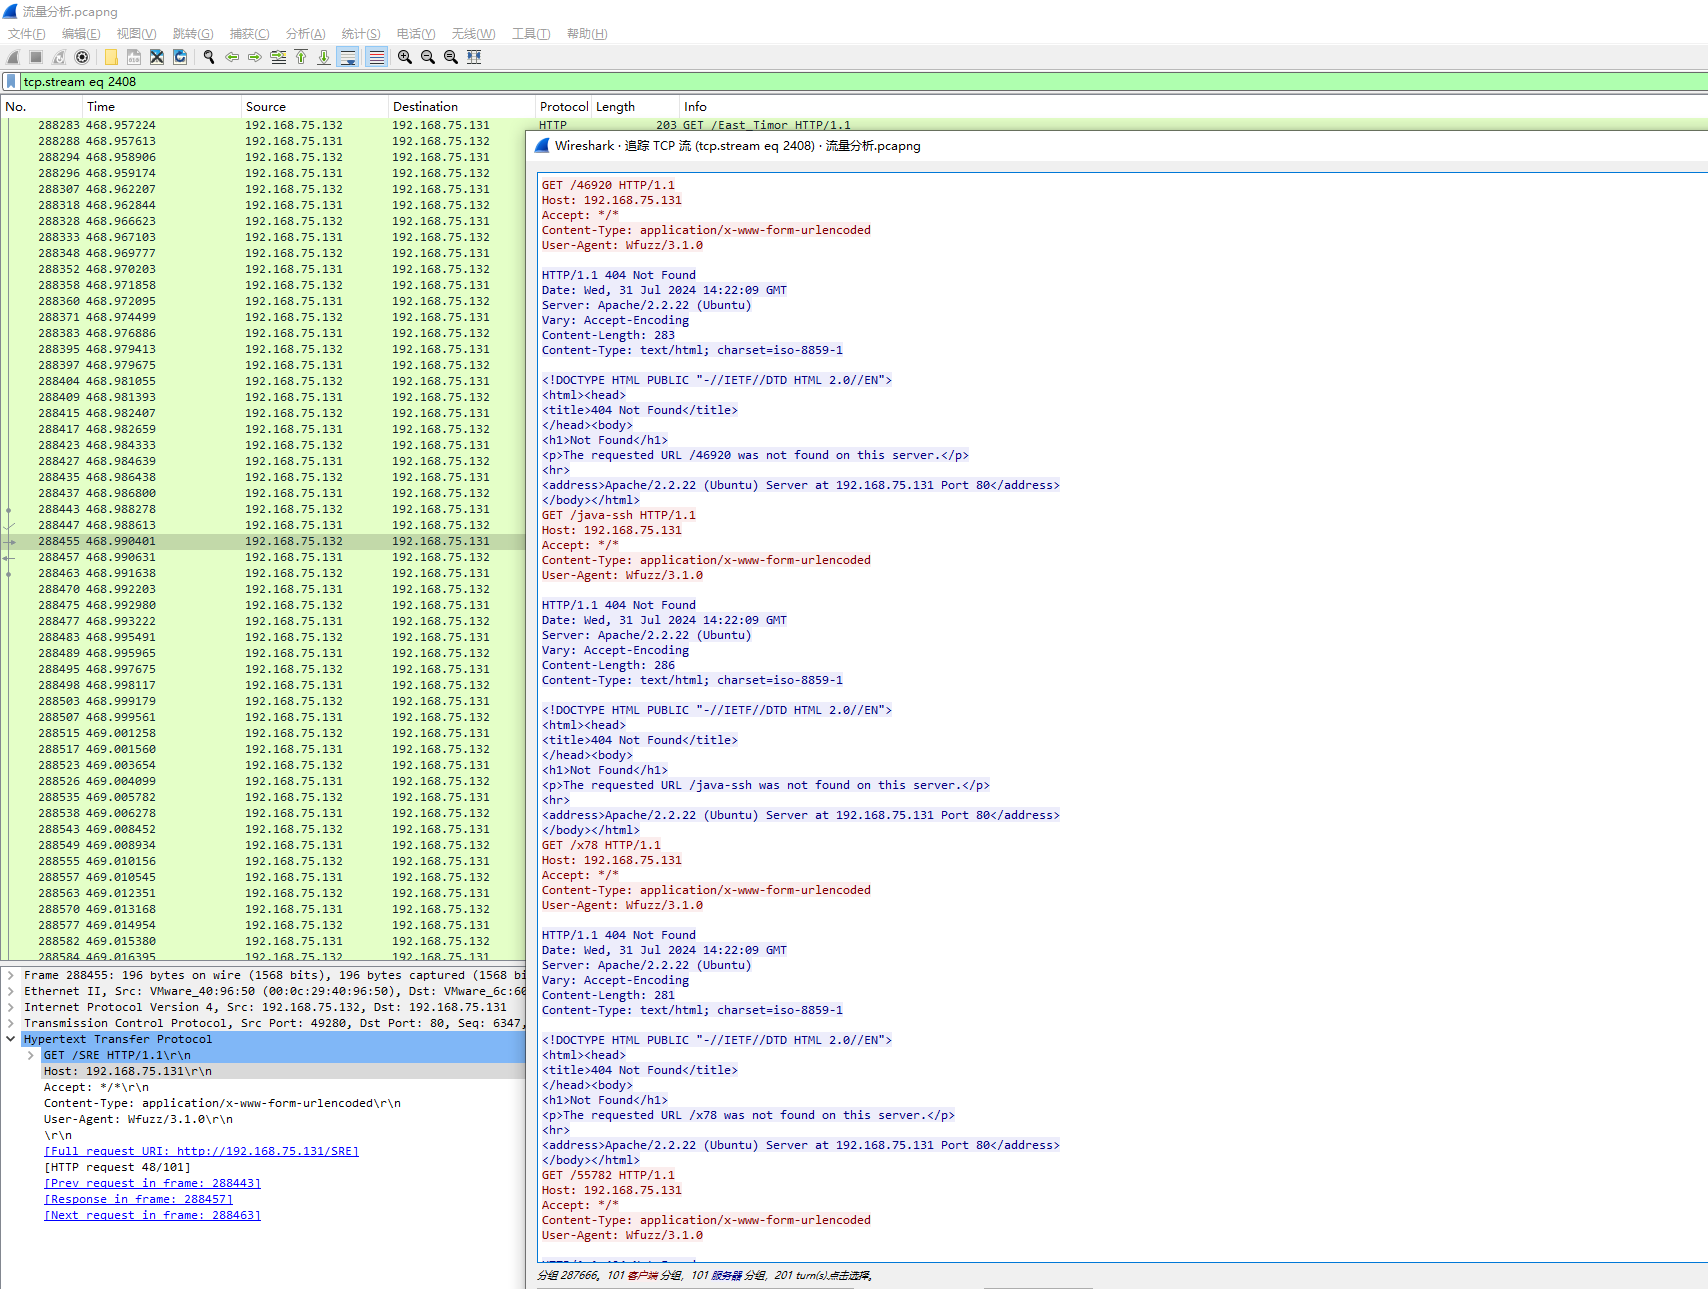Viewport: 1708px width, 1289px height.
Task: Open a capture file with folder icon
Action: click(x=111, y=57)
